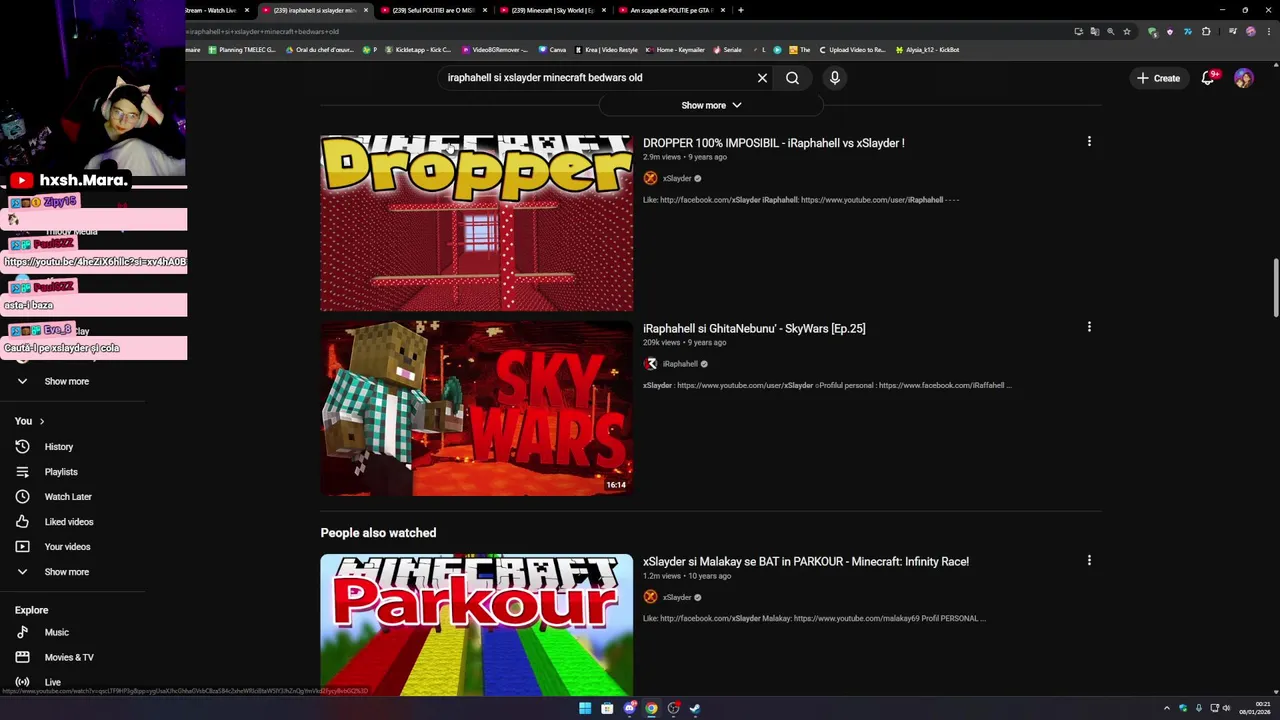The width and height of the screenshot is (1280, 720).
Task: Open xSlayder si Malakay Parkour video title
Action: [x=806, y=562]
